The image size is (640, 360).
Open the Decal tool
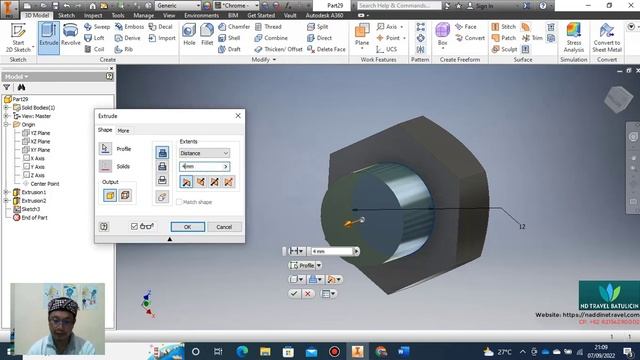point(160,27)
